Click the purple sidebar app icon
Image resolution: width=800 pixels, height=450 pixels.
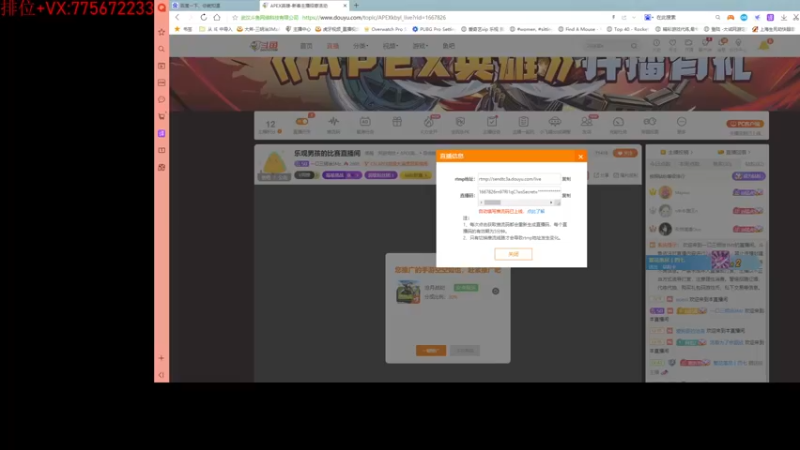[x=161, y=133]
